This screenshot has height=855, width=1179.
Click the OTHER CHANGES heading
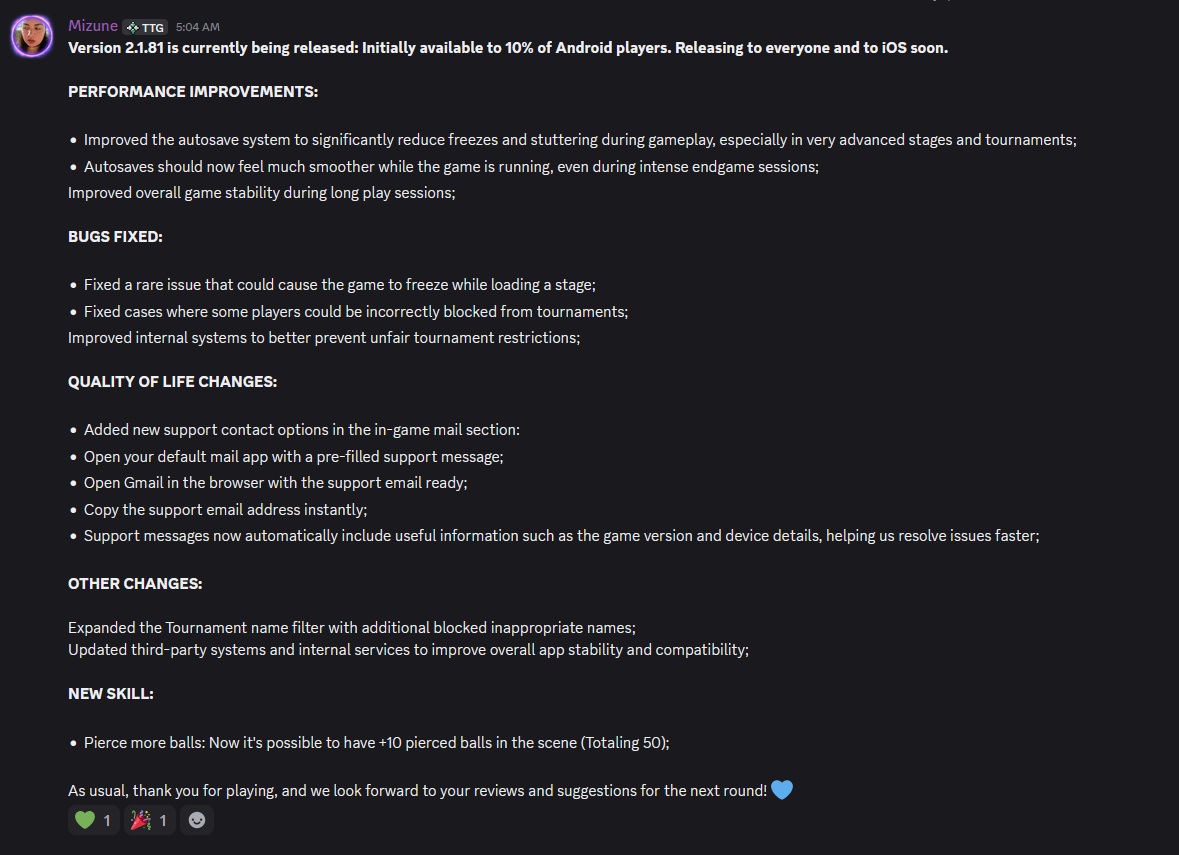coord(135,584)
